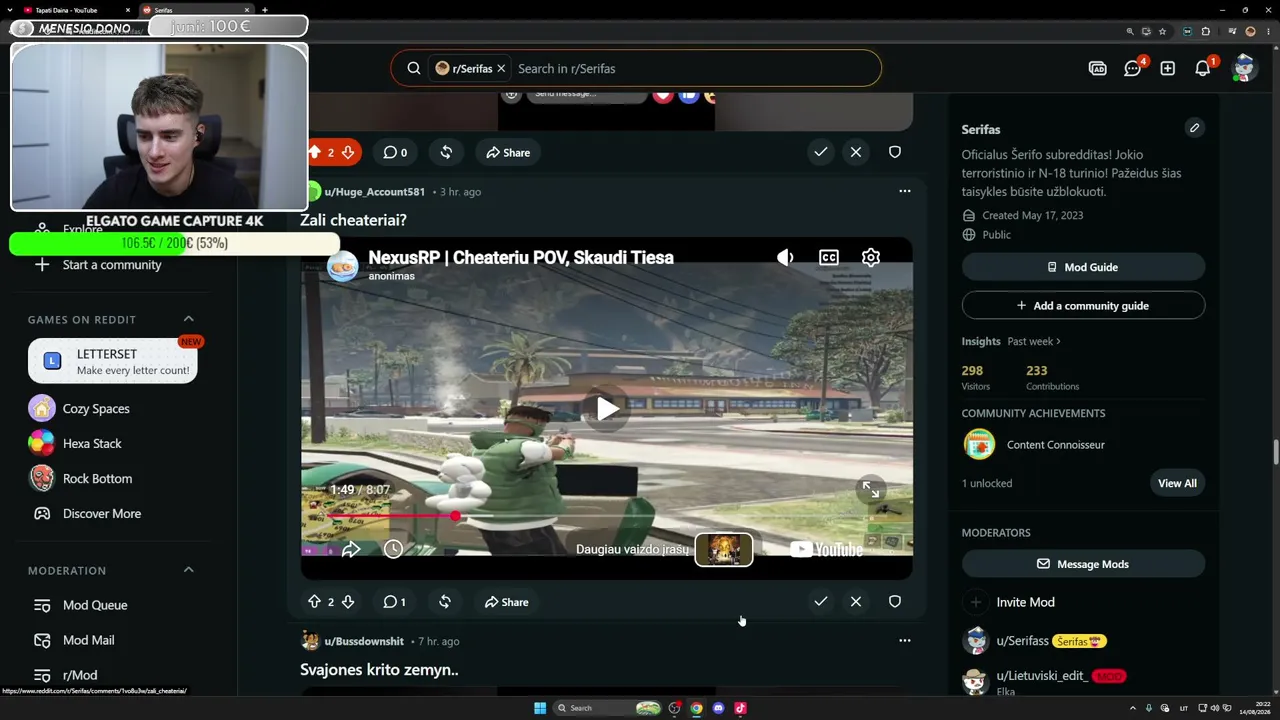Remove the "Zali cheateriai?" post with X
The height and width of the screenshot is (720, 1280).
click(x=856, y=602)
